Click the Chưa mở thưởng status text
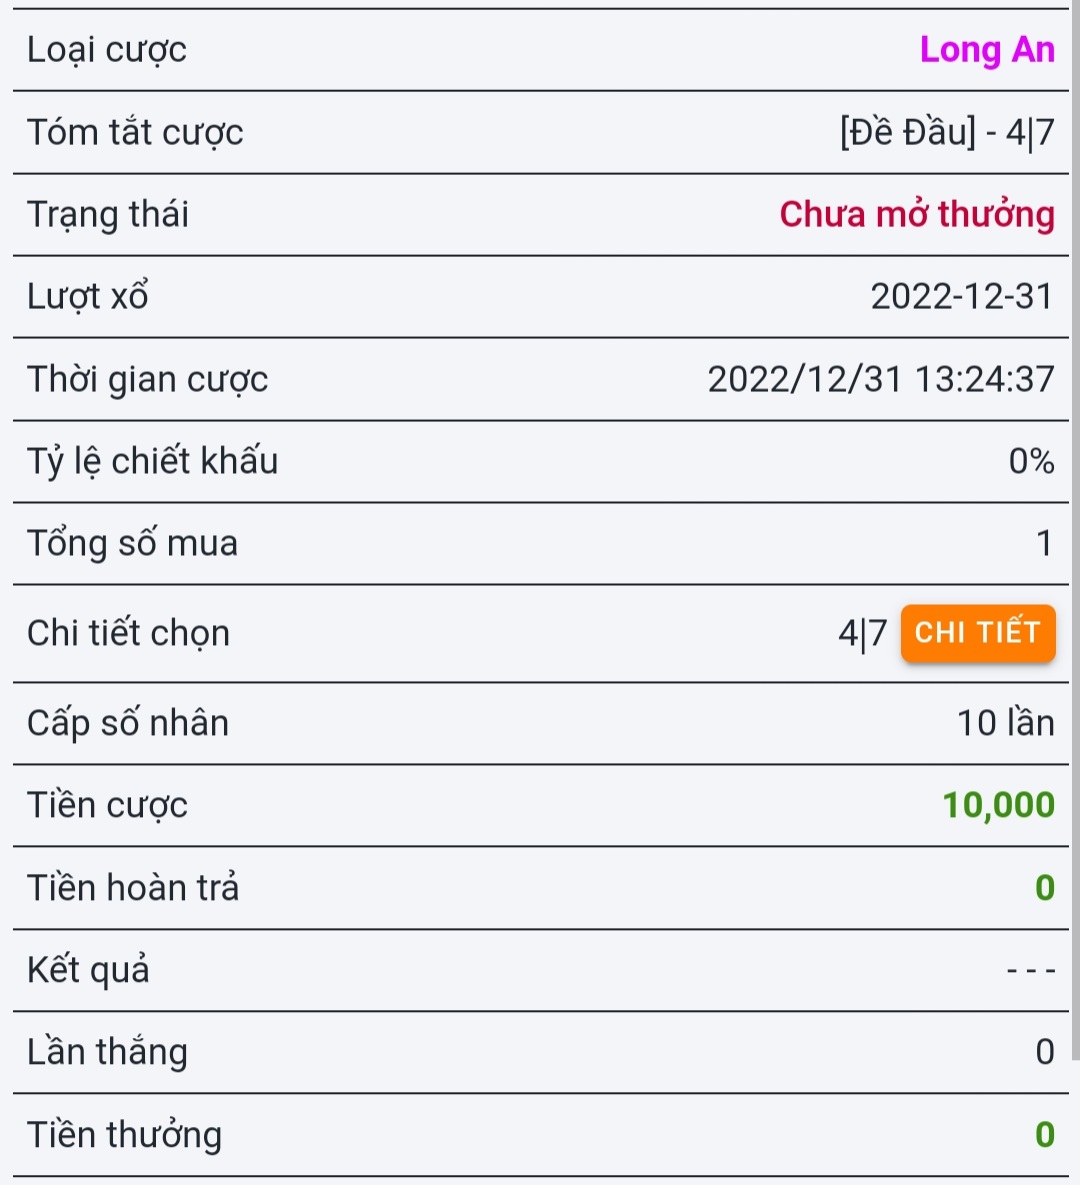1080x1185 pixels. coord(917,215)
